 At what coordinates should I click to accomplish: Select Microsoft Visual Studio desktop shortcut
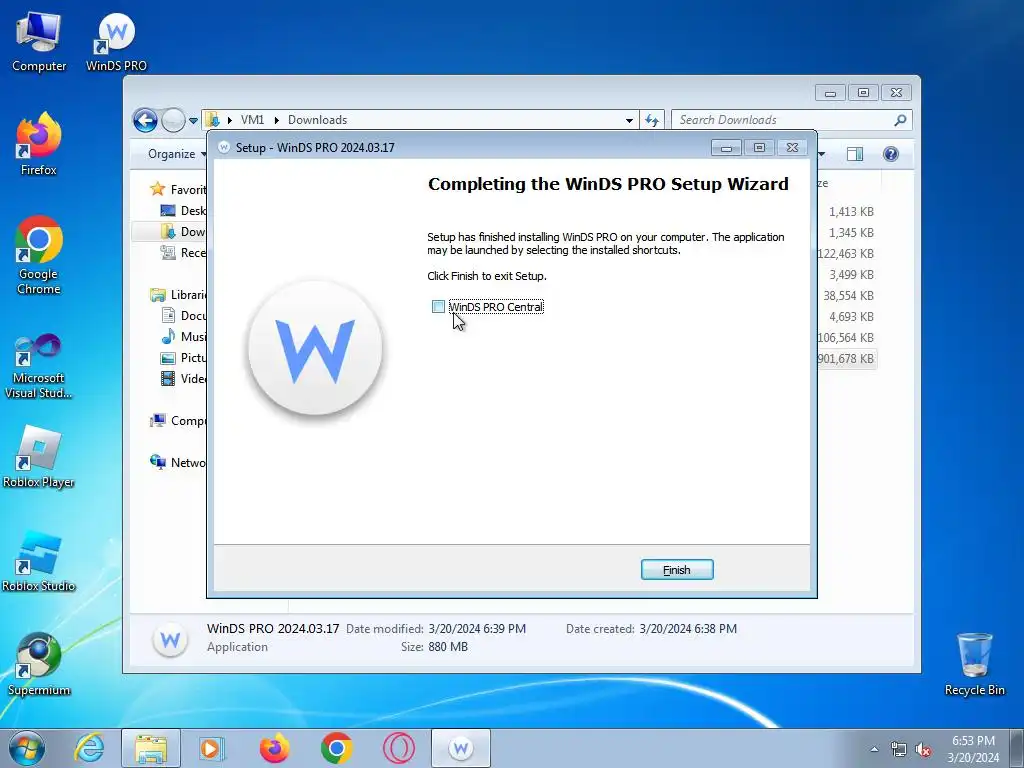(39, 366)
